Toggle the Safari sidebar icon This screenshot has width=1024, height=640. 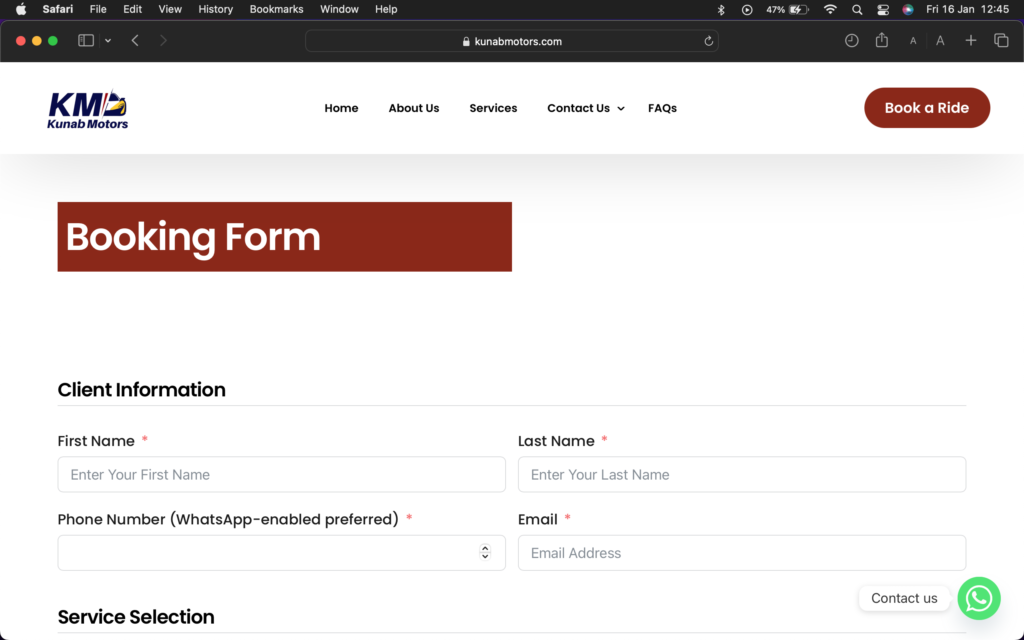tap(86, 41)
